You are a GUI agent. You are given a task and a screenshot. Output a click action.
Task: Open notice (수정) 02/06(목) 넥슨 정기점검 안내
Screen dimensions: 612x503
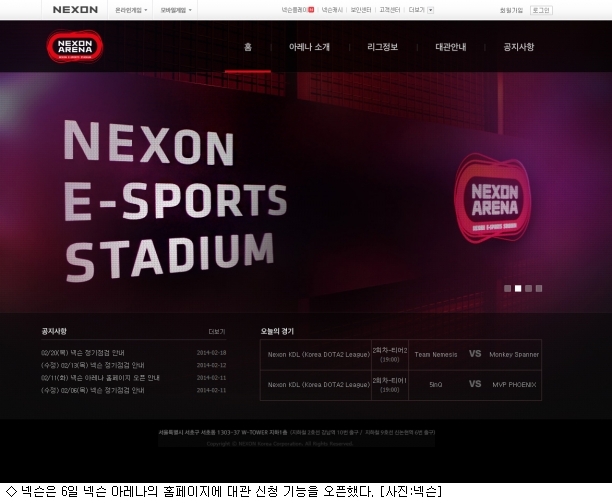point(93,390)
